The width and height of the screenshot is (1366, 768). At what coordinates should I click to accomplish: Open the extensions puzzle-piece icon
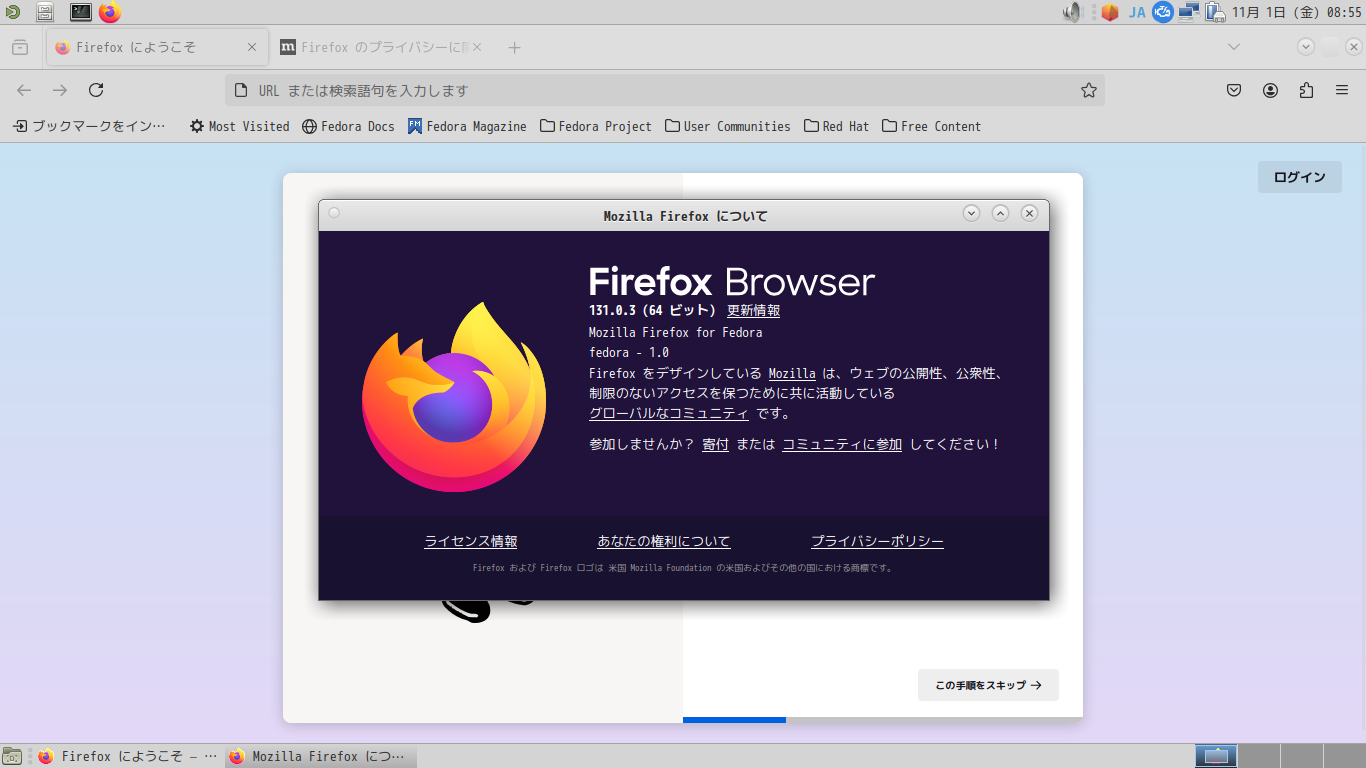[x=1306, y=90]
